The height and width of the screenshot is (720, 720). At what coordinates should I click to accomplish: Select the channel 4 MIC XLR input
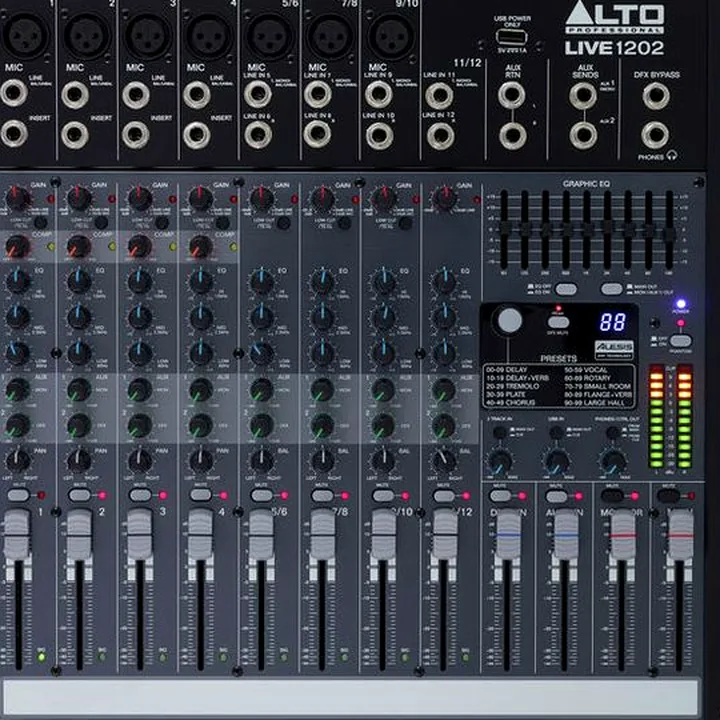(208, 37)
